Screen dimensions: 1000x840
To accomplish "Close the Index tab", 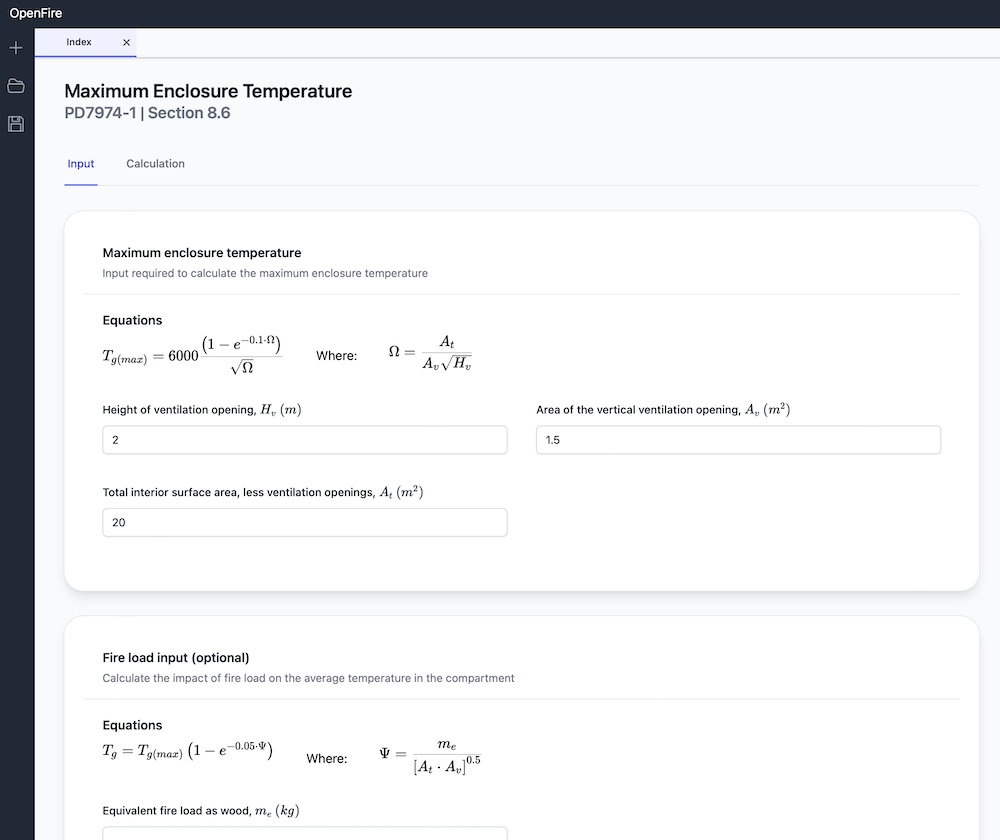I will pyautogui.click(x=126, y=42).
